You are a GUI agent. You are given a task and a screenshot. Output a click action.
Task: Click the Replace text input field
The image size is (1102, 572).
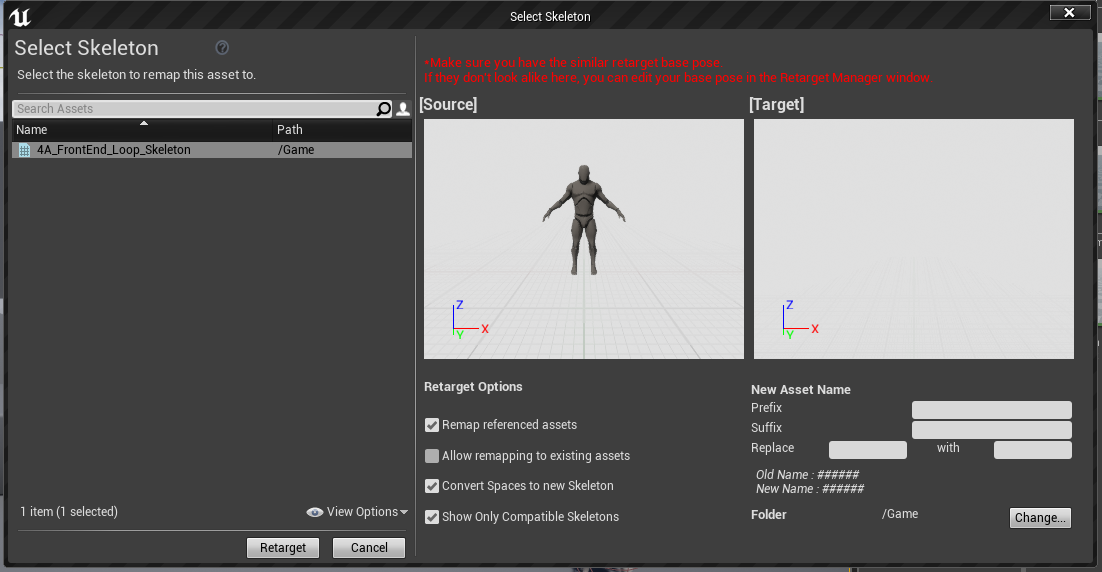(x=868, y=450)
